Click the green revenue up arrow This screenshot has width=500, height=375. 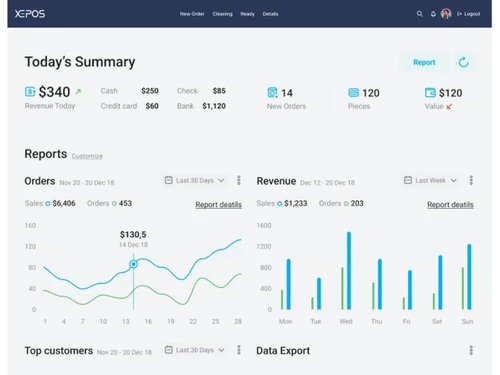[78, 91]
